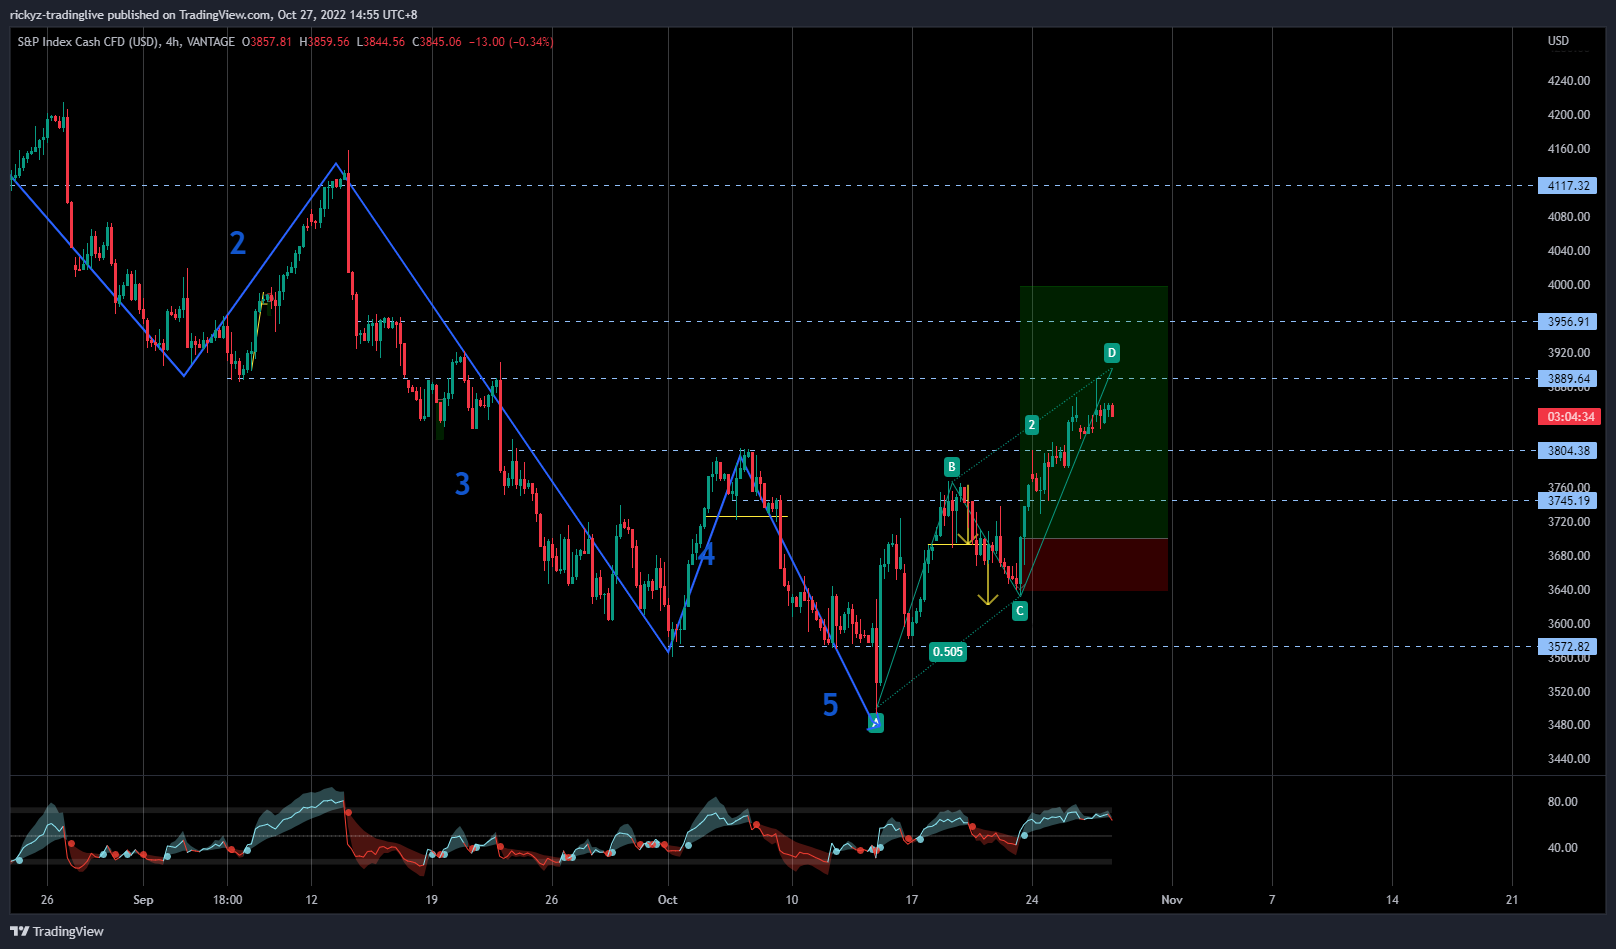
Task: Click the open value O3857.81
Action: point(267,42)
